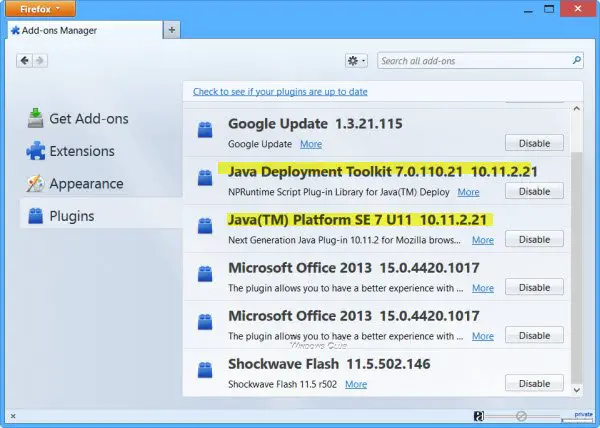Select Java(TM) Platform SE 7 U11 title
This screenshot has height=428, width=600.
click(357, 220)
